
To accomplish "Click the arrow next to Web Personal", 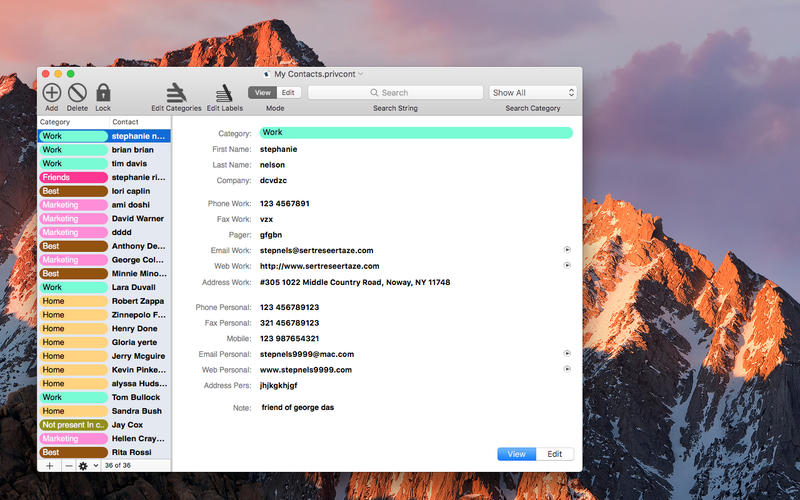I will [567, 369].
